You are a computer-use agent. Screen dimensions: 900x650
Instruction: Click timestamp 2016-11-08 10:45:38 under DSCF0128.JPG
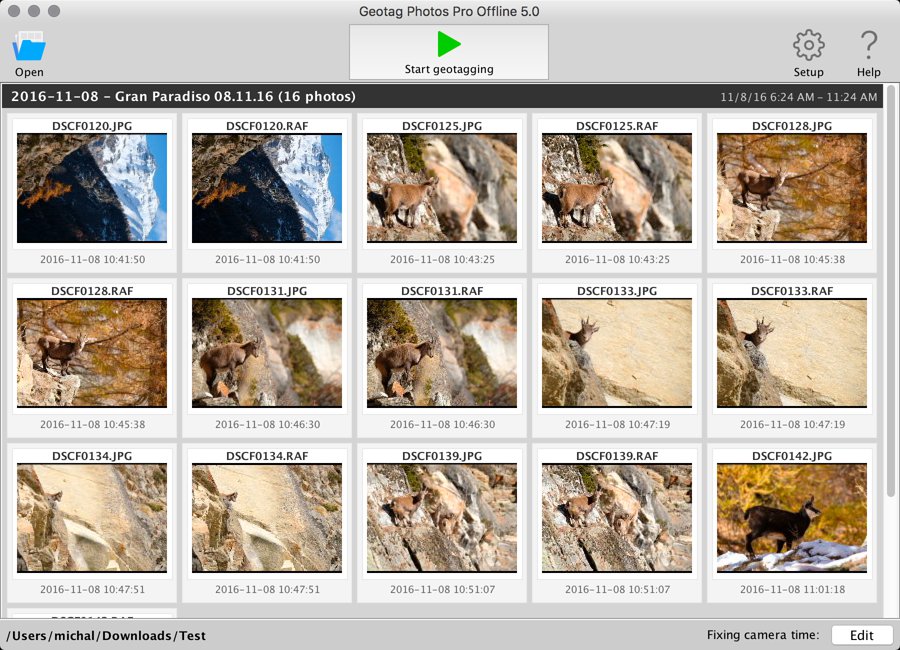tap(792, 259)
